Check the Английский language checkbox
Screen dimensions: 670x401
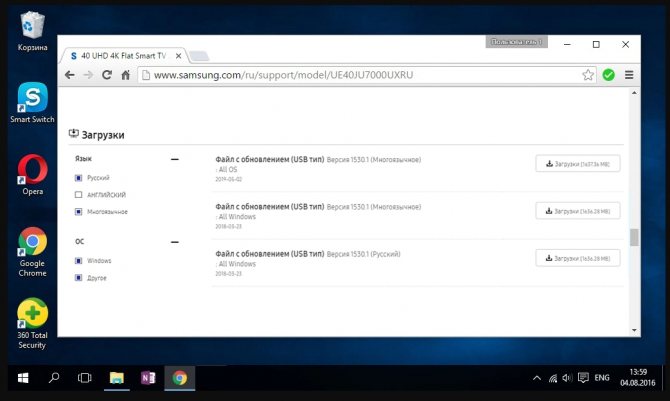[x=79, y=195]
